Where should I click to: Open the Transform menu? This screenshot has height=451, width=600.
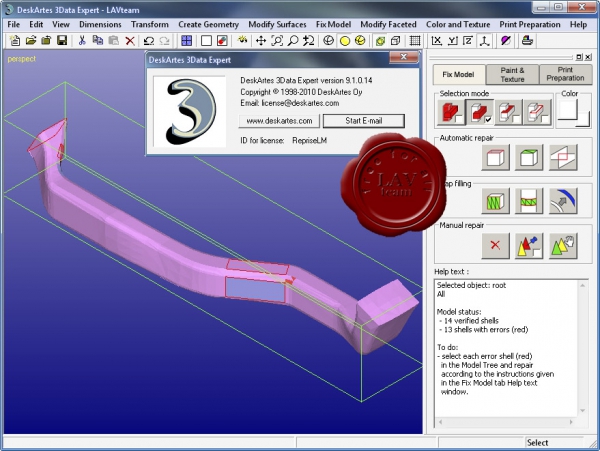(x=150, y=24)
